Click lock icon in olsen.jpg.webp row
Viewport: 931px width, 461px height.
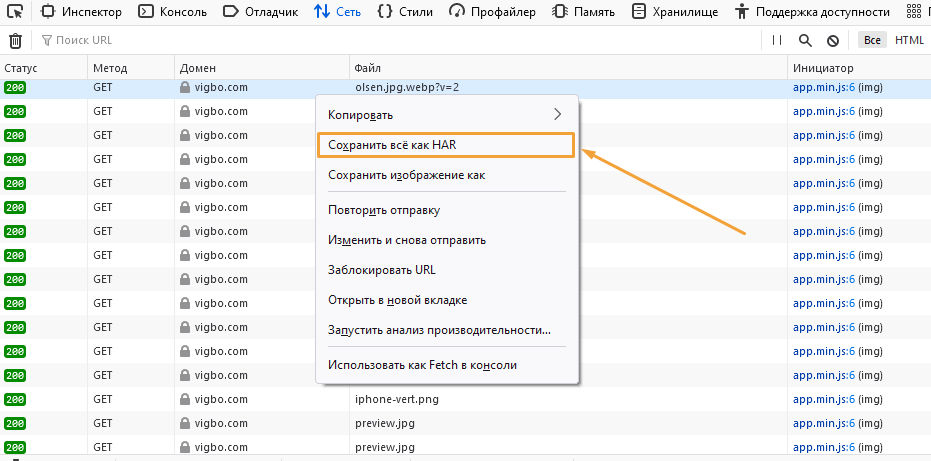pyautogui.click(x=185, y=87)
